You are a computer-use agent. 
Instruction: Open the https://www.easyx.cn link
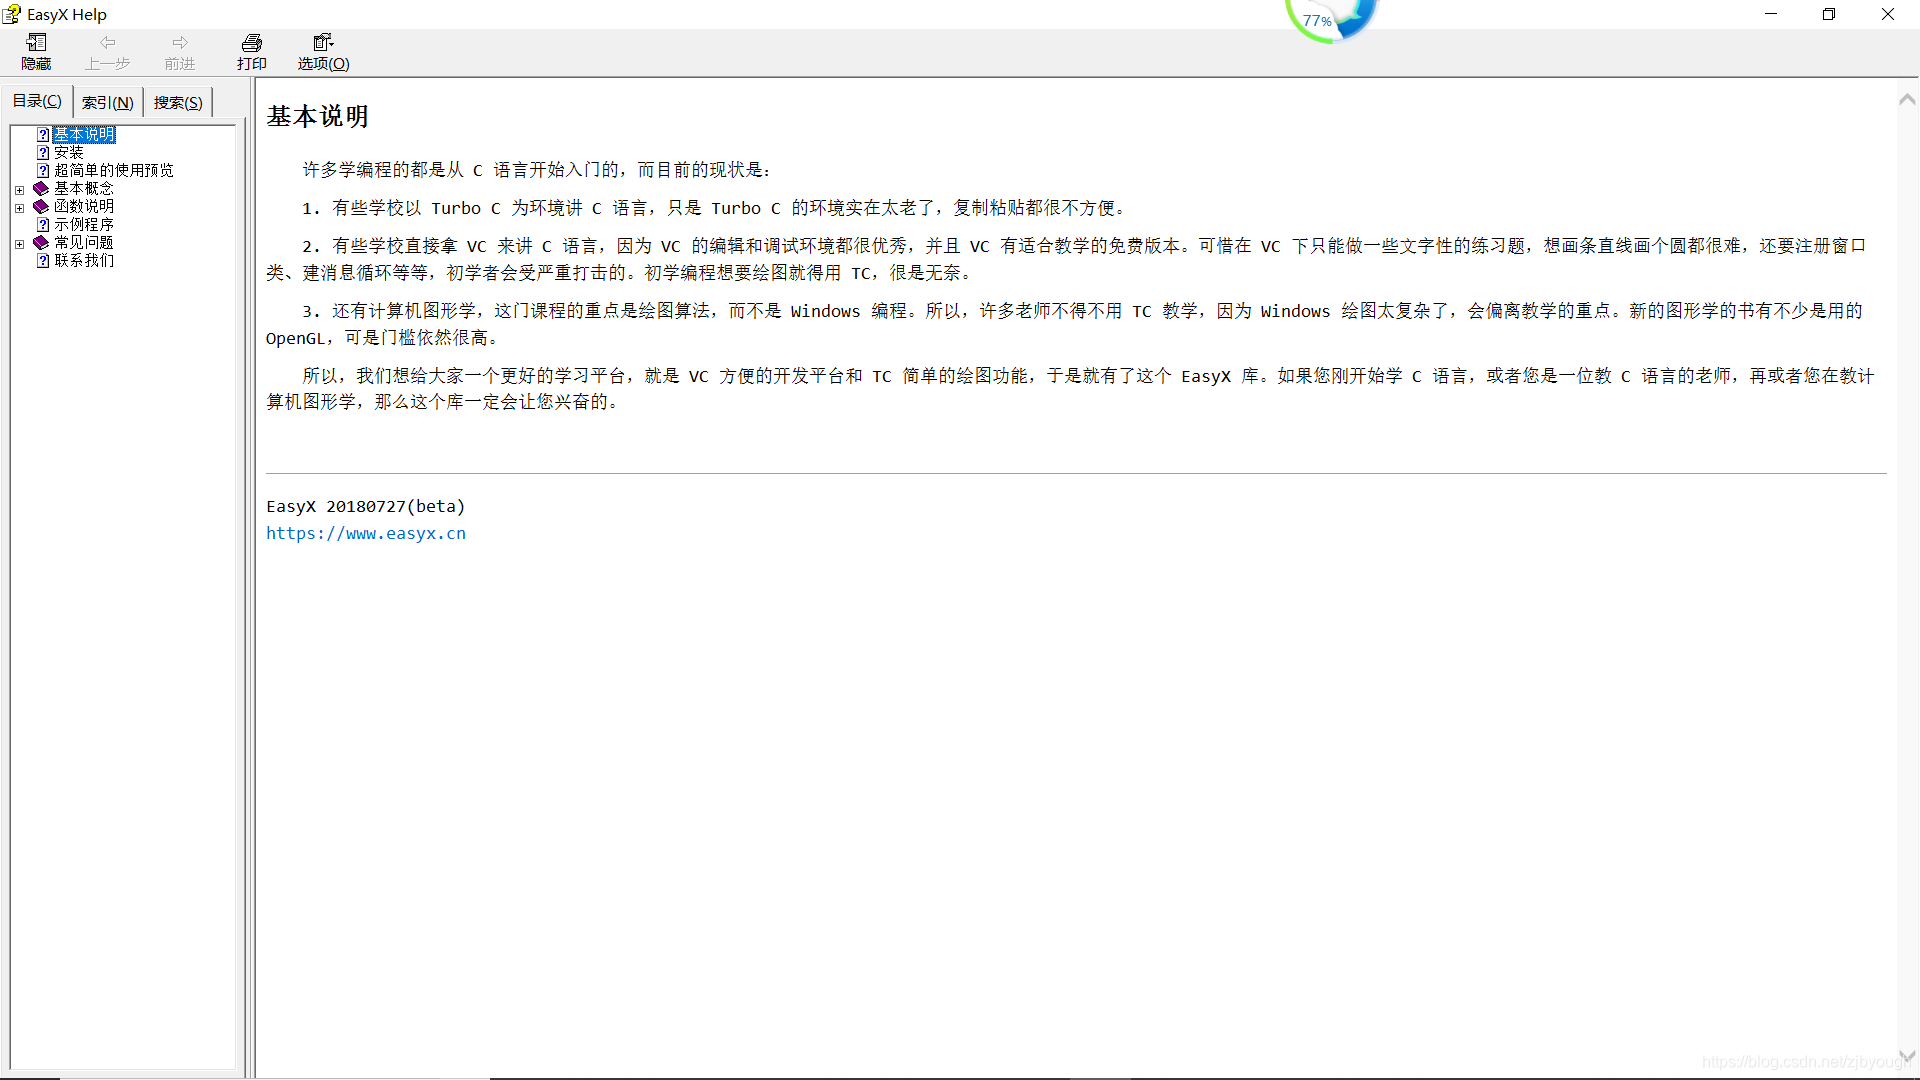pos(365,533)
